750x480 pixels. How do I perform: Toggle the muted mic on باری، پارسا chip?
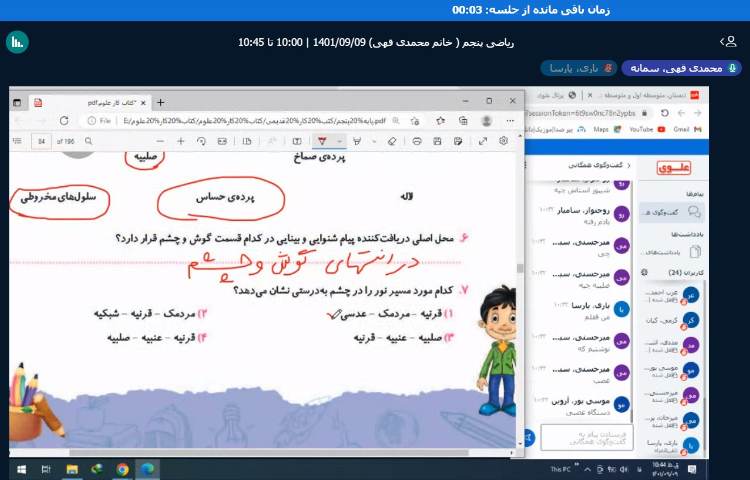pos(608,68)
